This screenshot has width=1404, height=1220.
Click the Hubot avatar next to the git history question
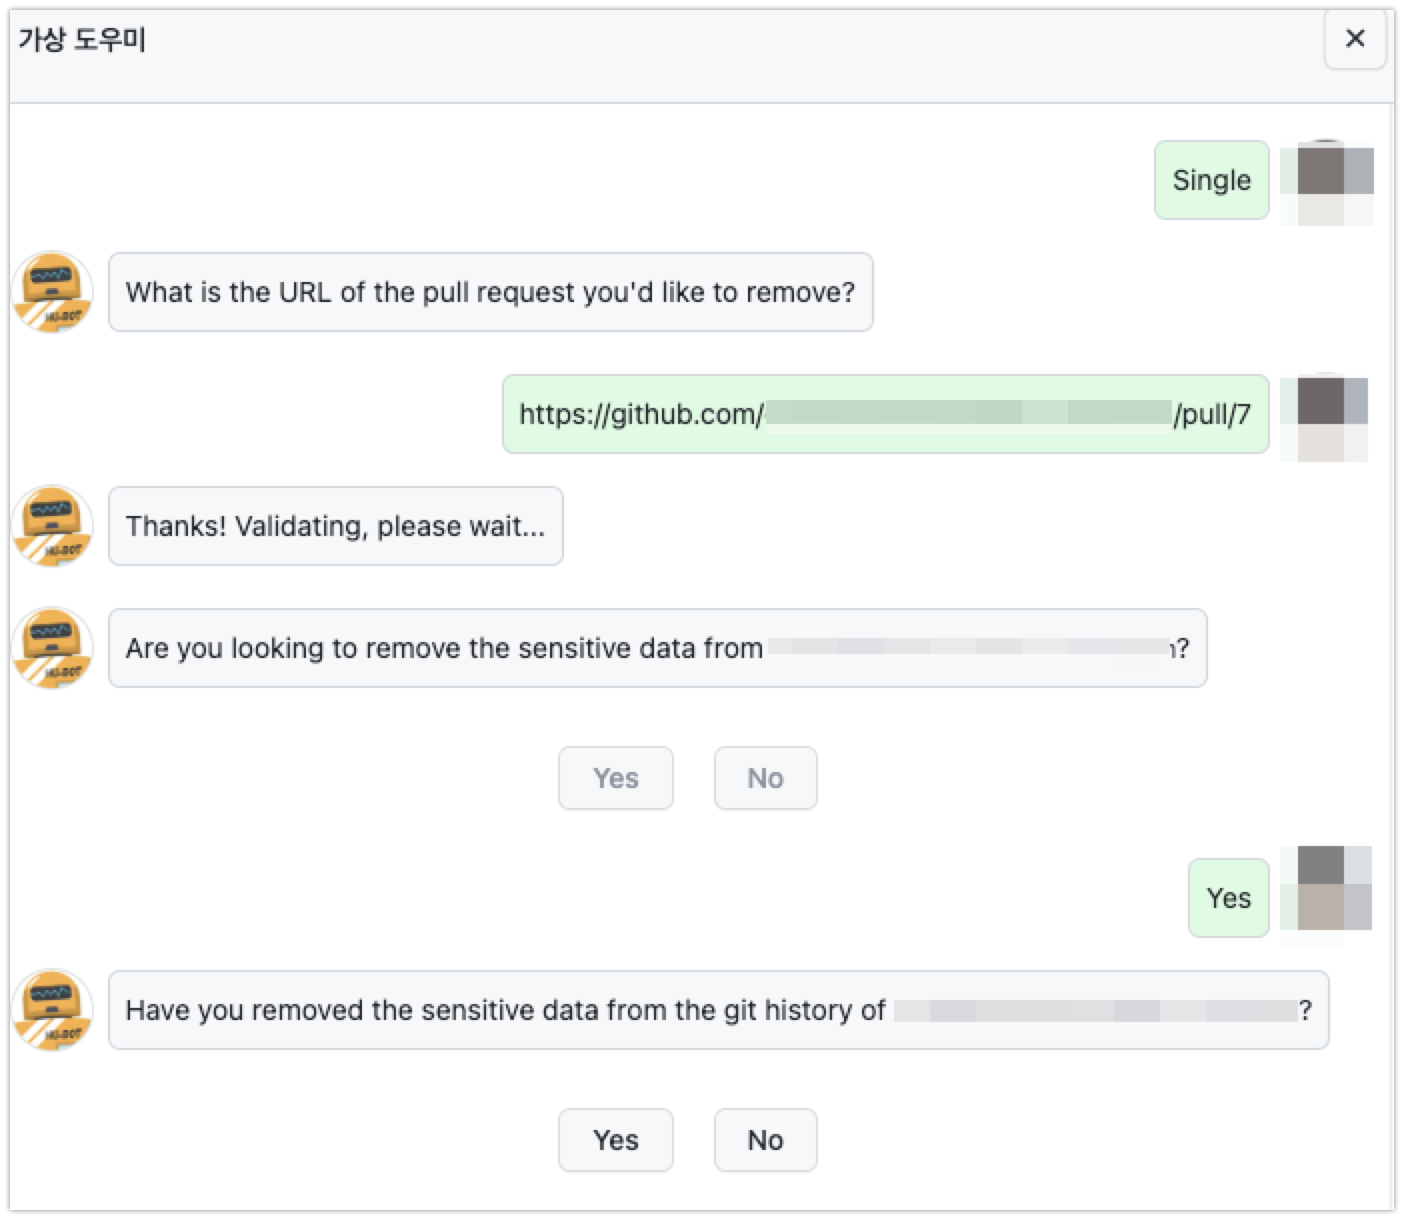click(53, 1010)
